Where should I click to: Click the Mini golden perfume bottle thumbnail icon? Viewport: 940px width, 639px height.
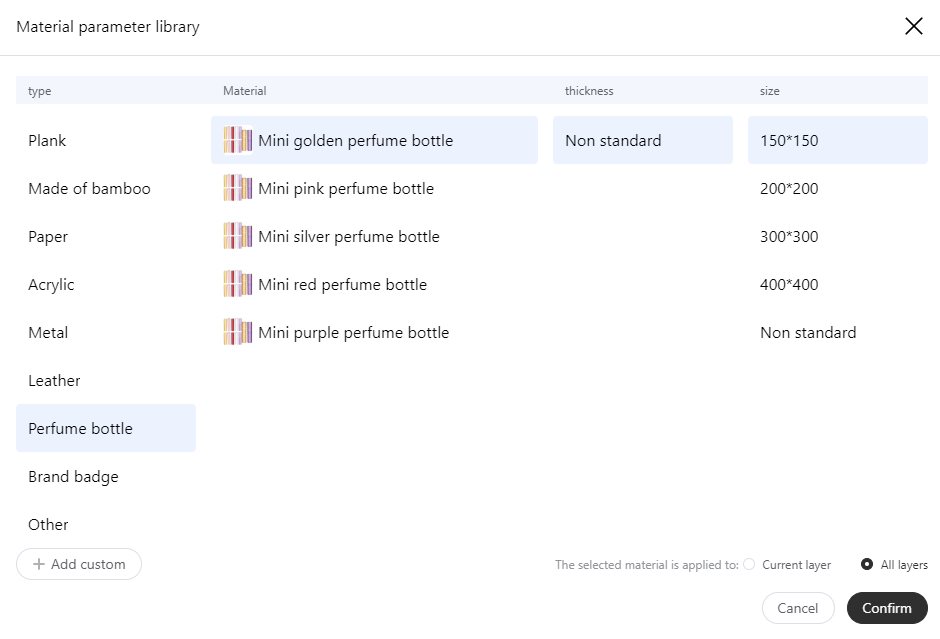tap(238, 140)
